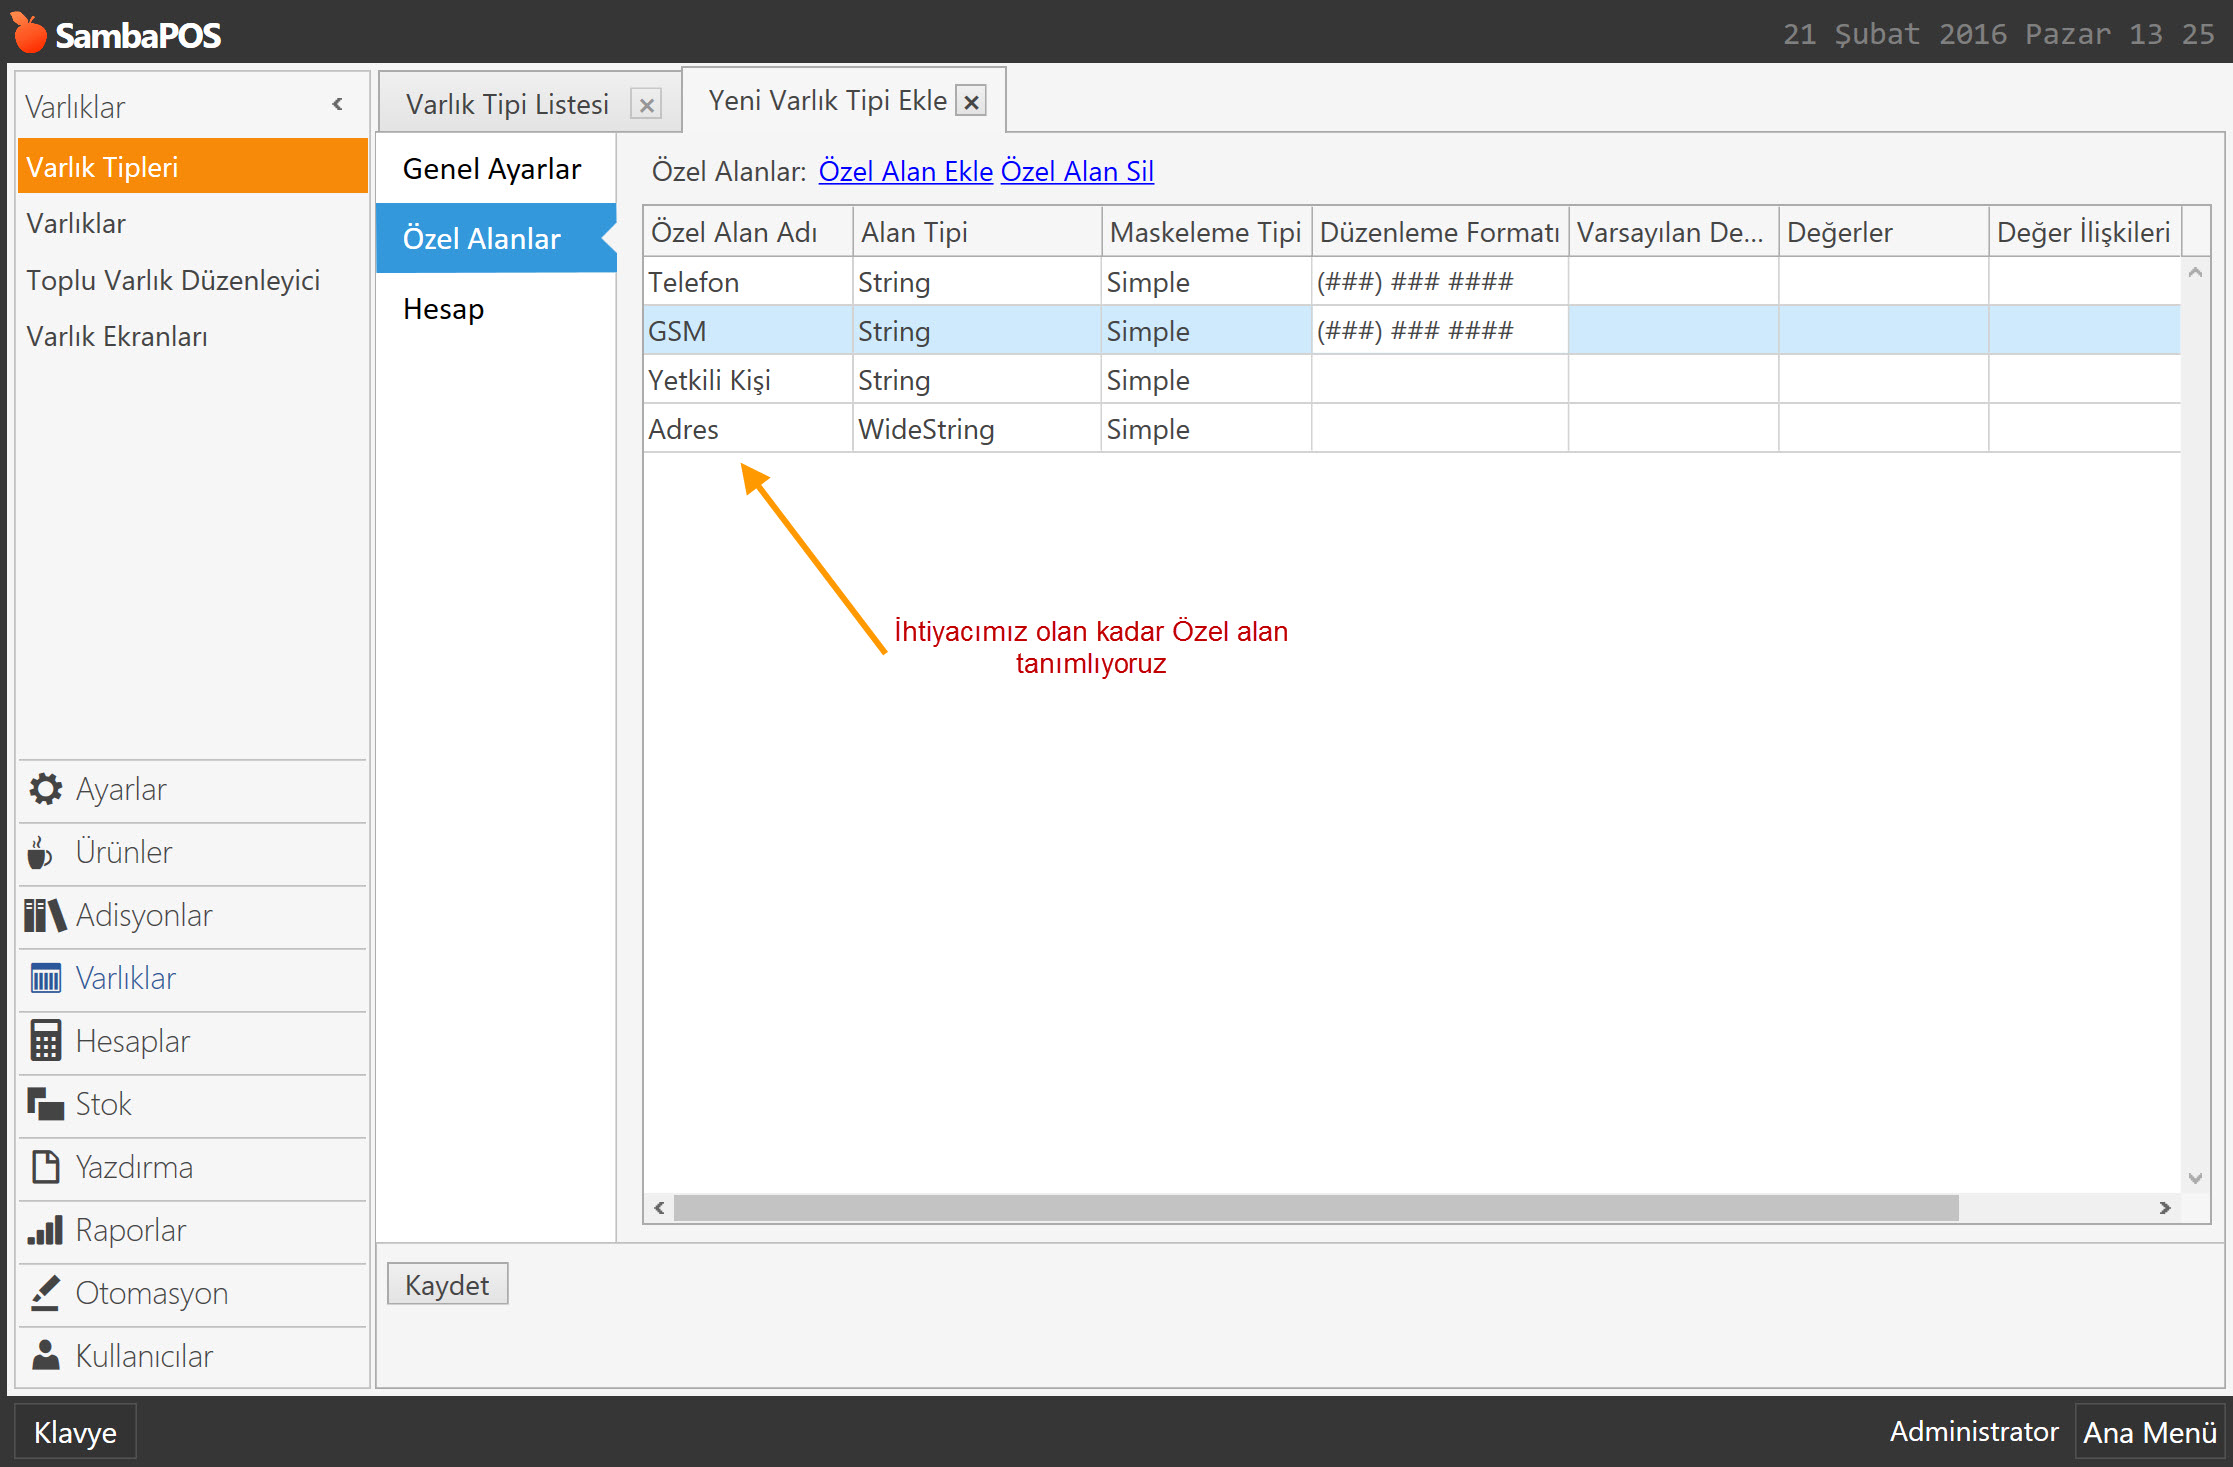
Task: Click the grid's scroll up arrow
Action: click(x=2196, y=272)
